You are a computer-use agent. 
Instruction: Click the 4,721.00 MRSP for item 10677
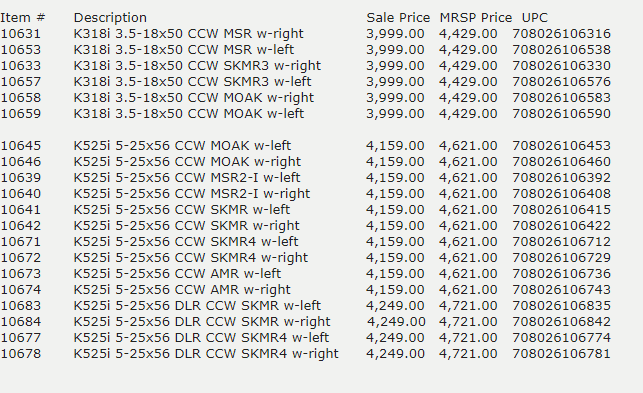click(468, 338)
